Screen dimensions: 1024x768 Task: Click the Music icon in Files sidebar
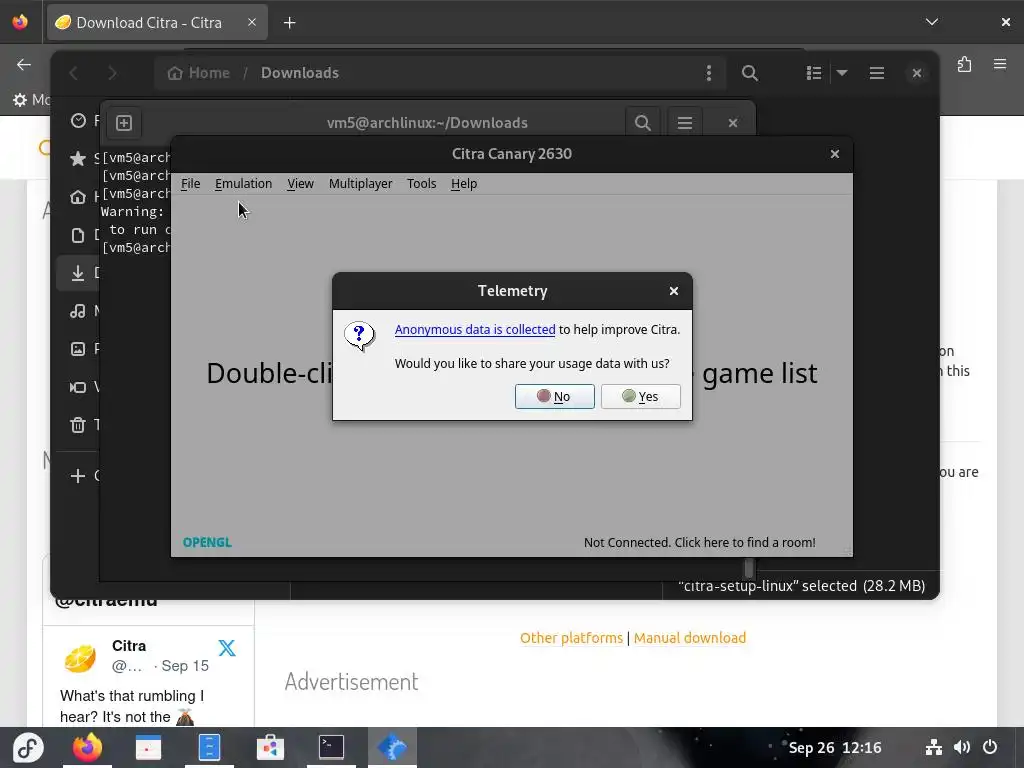click(78, 311)
